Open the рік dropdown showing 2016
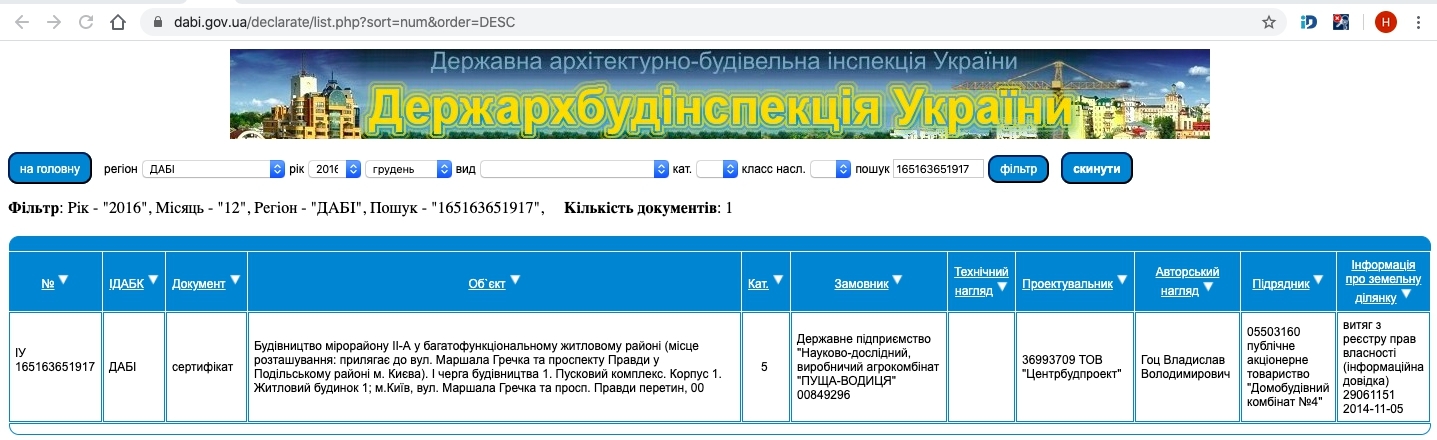Image resolution: width=1437 pixels, height=440 pixels. pyautogui.click(x=334, y=169)
